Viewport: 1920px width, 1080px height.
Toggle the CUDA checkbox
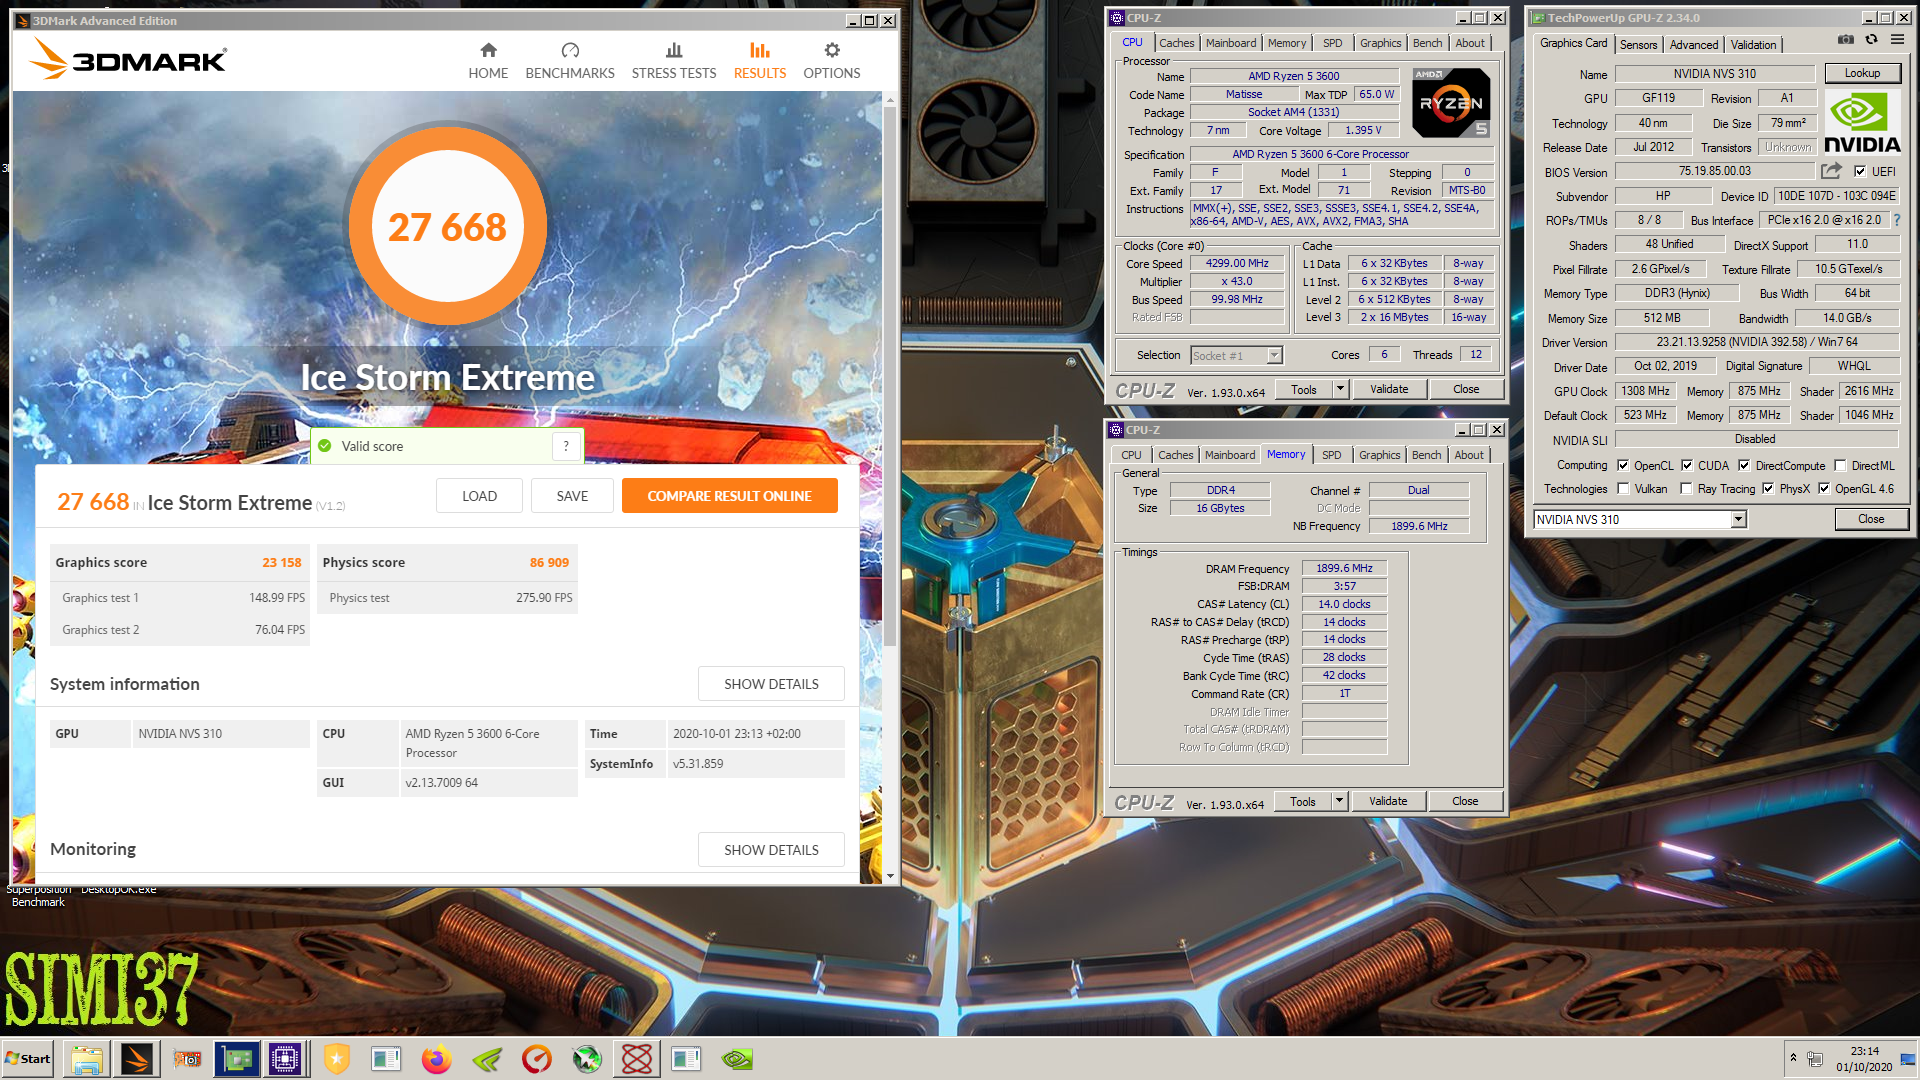(x=1687, y=465)
